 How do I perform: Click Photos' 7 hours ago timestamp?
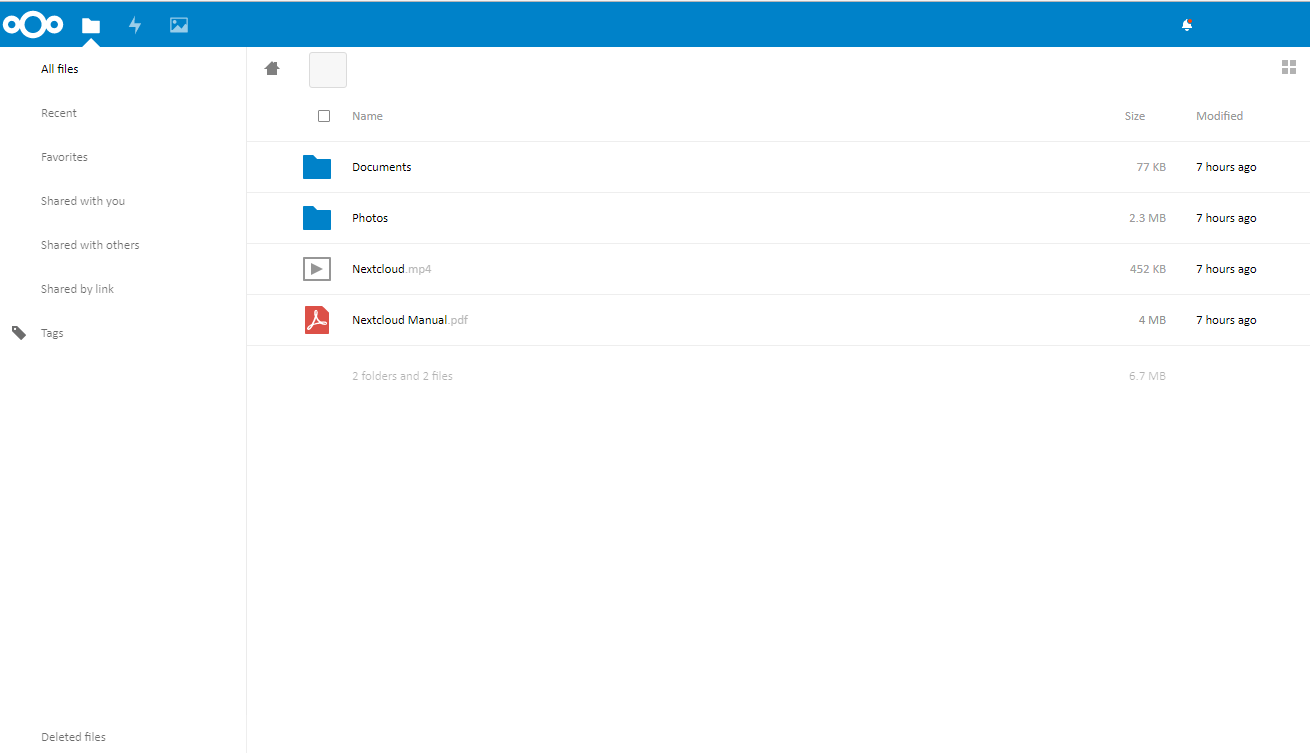tap(1226, 218)
